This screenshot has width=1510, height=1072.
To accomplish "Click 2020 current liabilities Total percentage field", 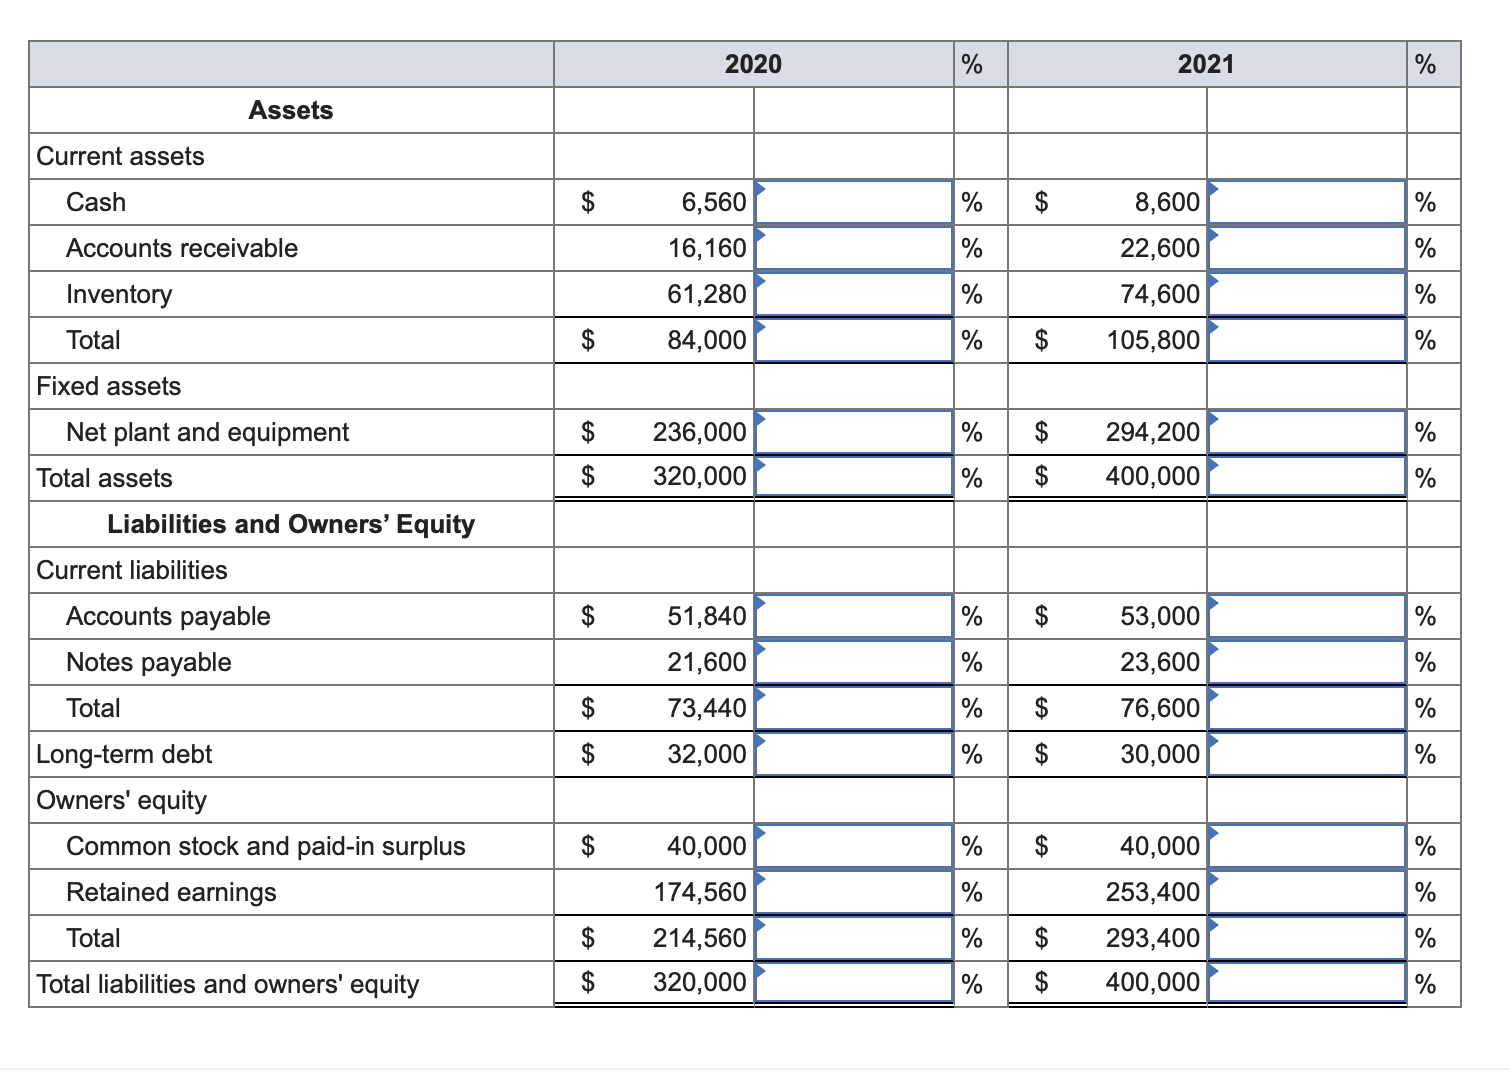I will (854, 708).
